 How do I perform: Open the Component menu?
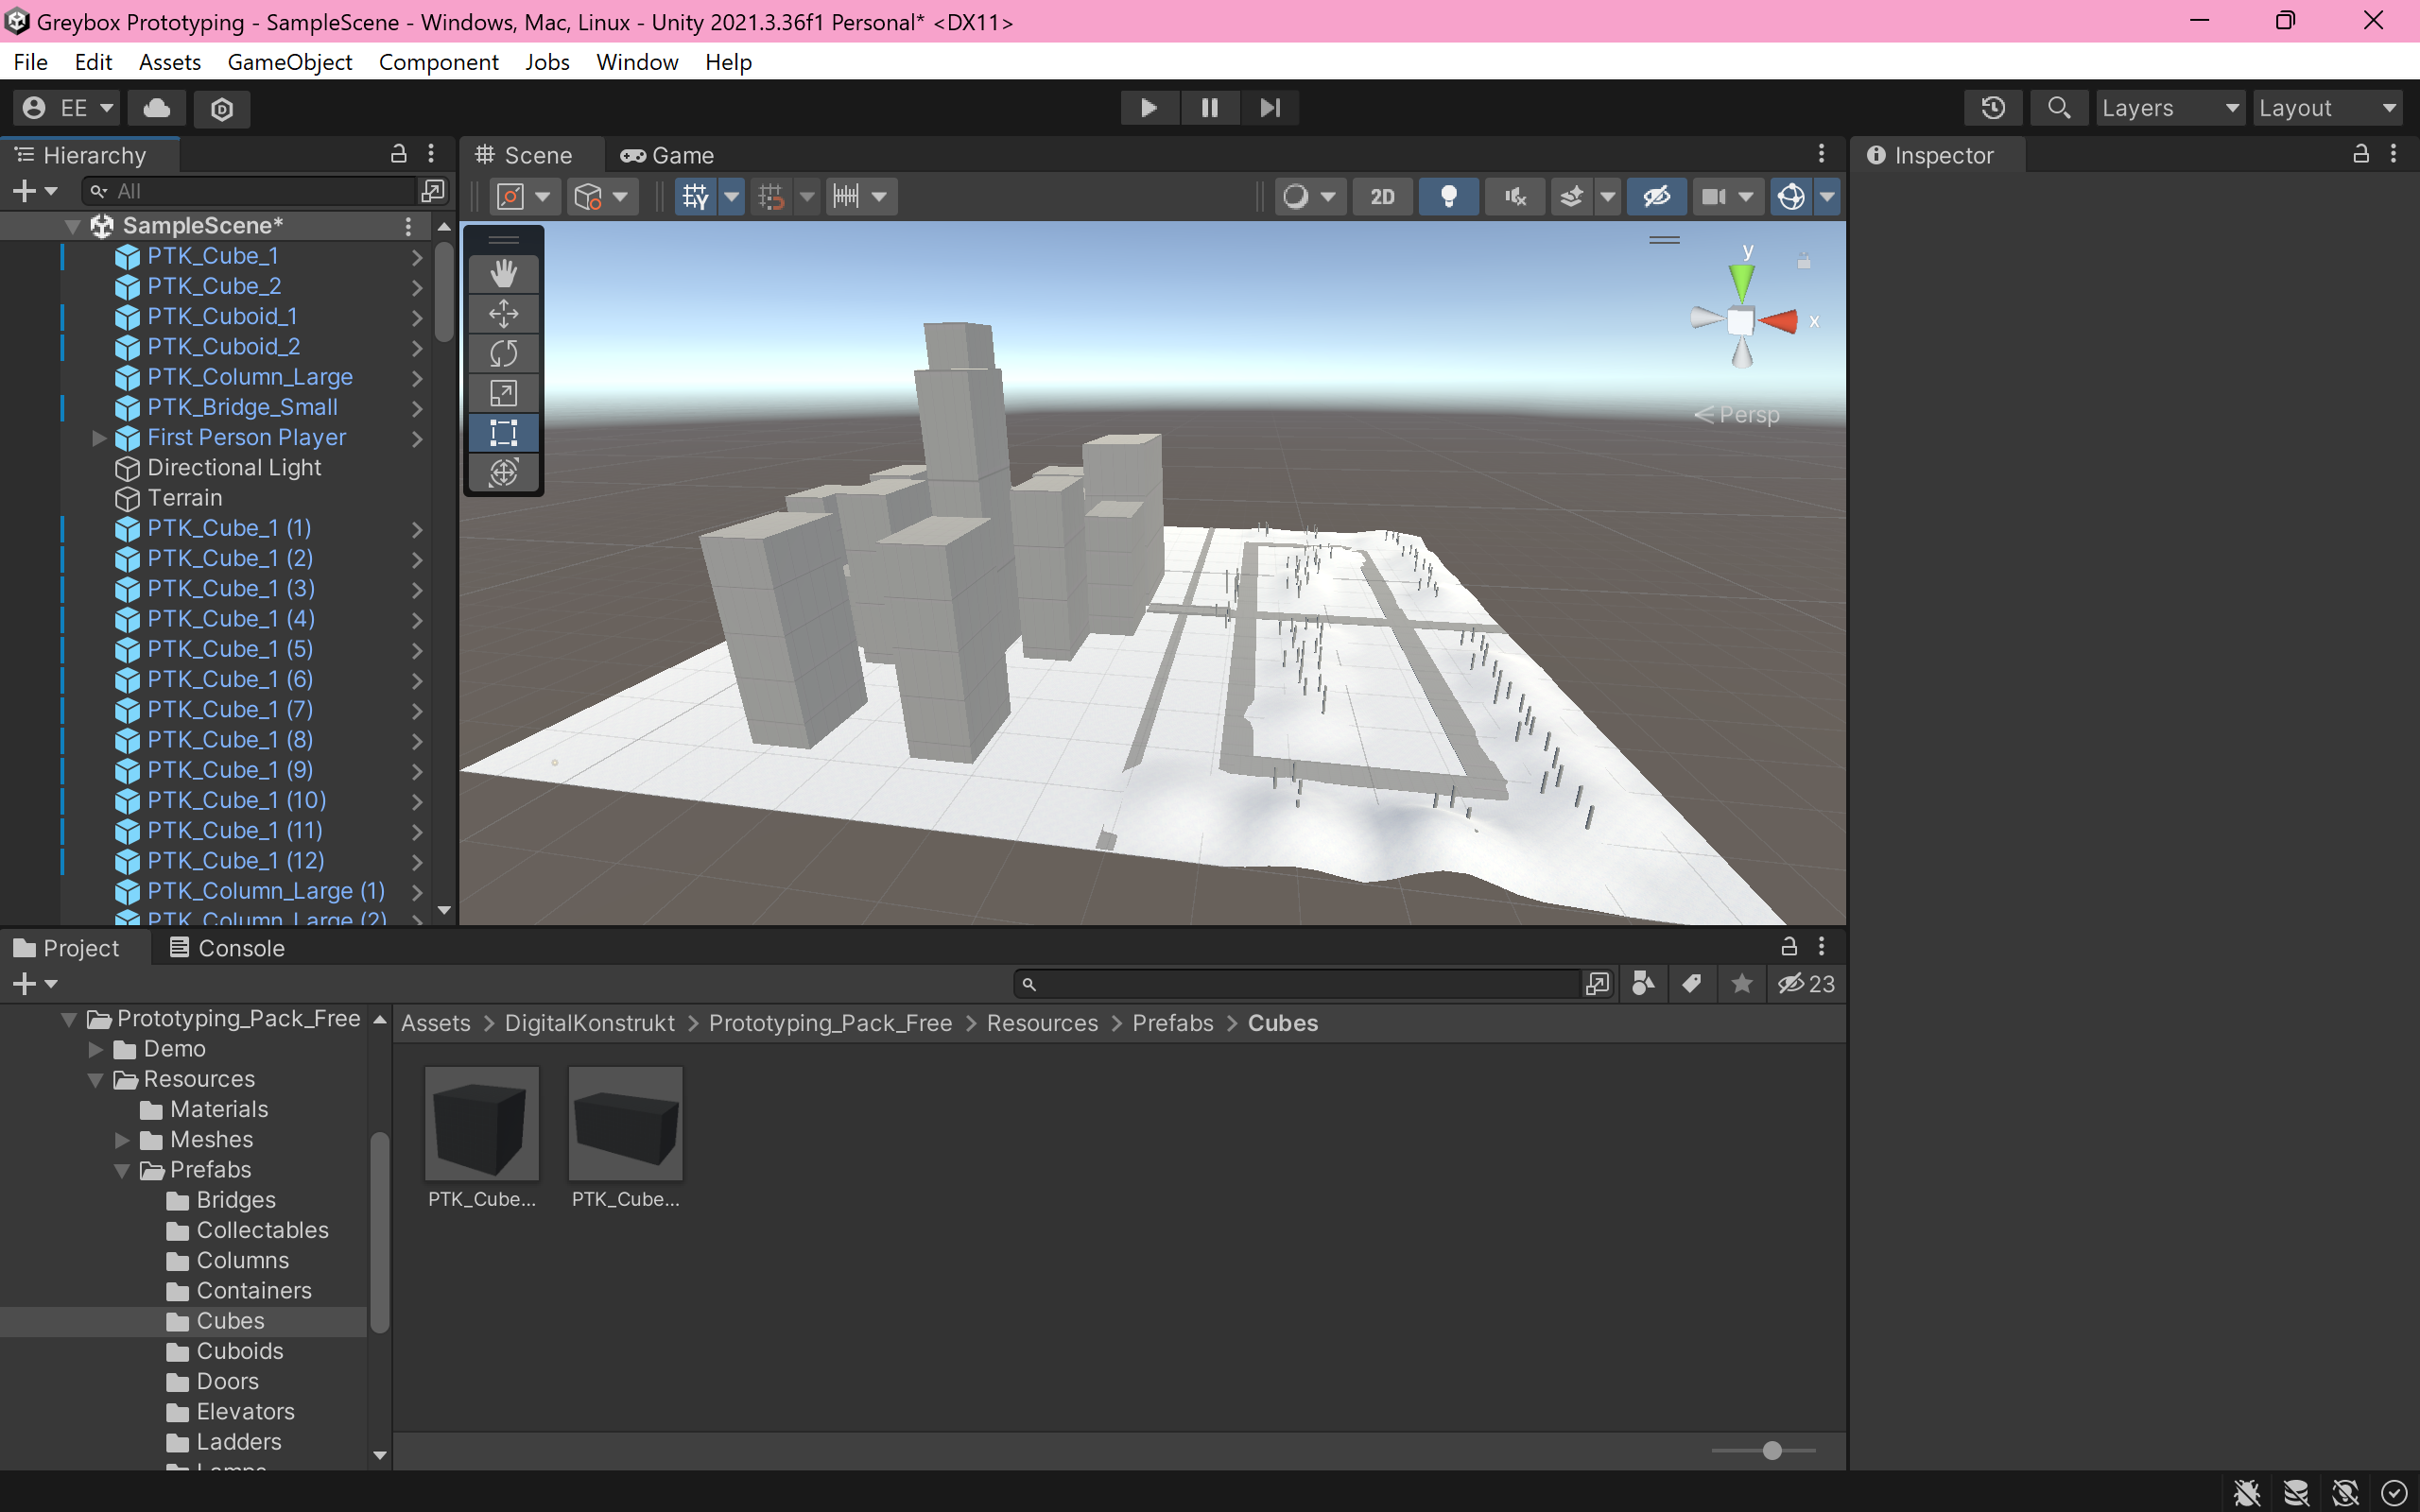click(x=438, y=62)
